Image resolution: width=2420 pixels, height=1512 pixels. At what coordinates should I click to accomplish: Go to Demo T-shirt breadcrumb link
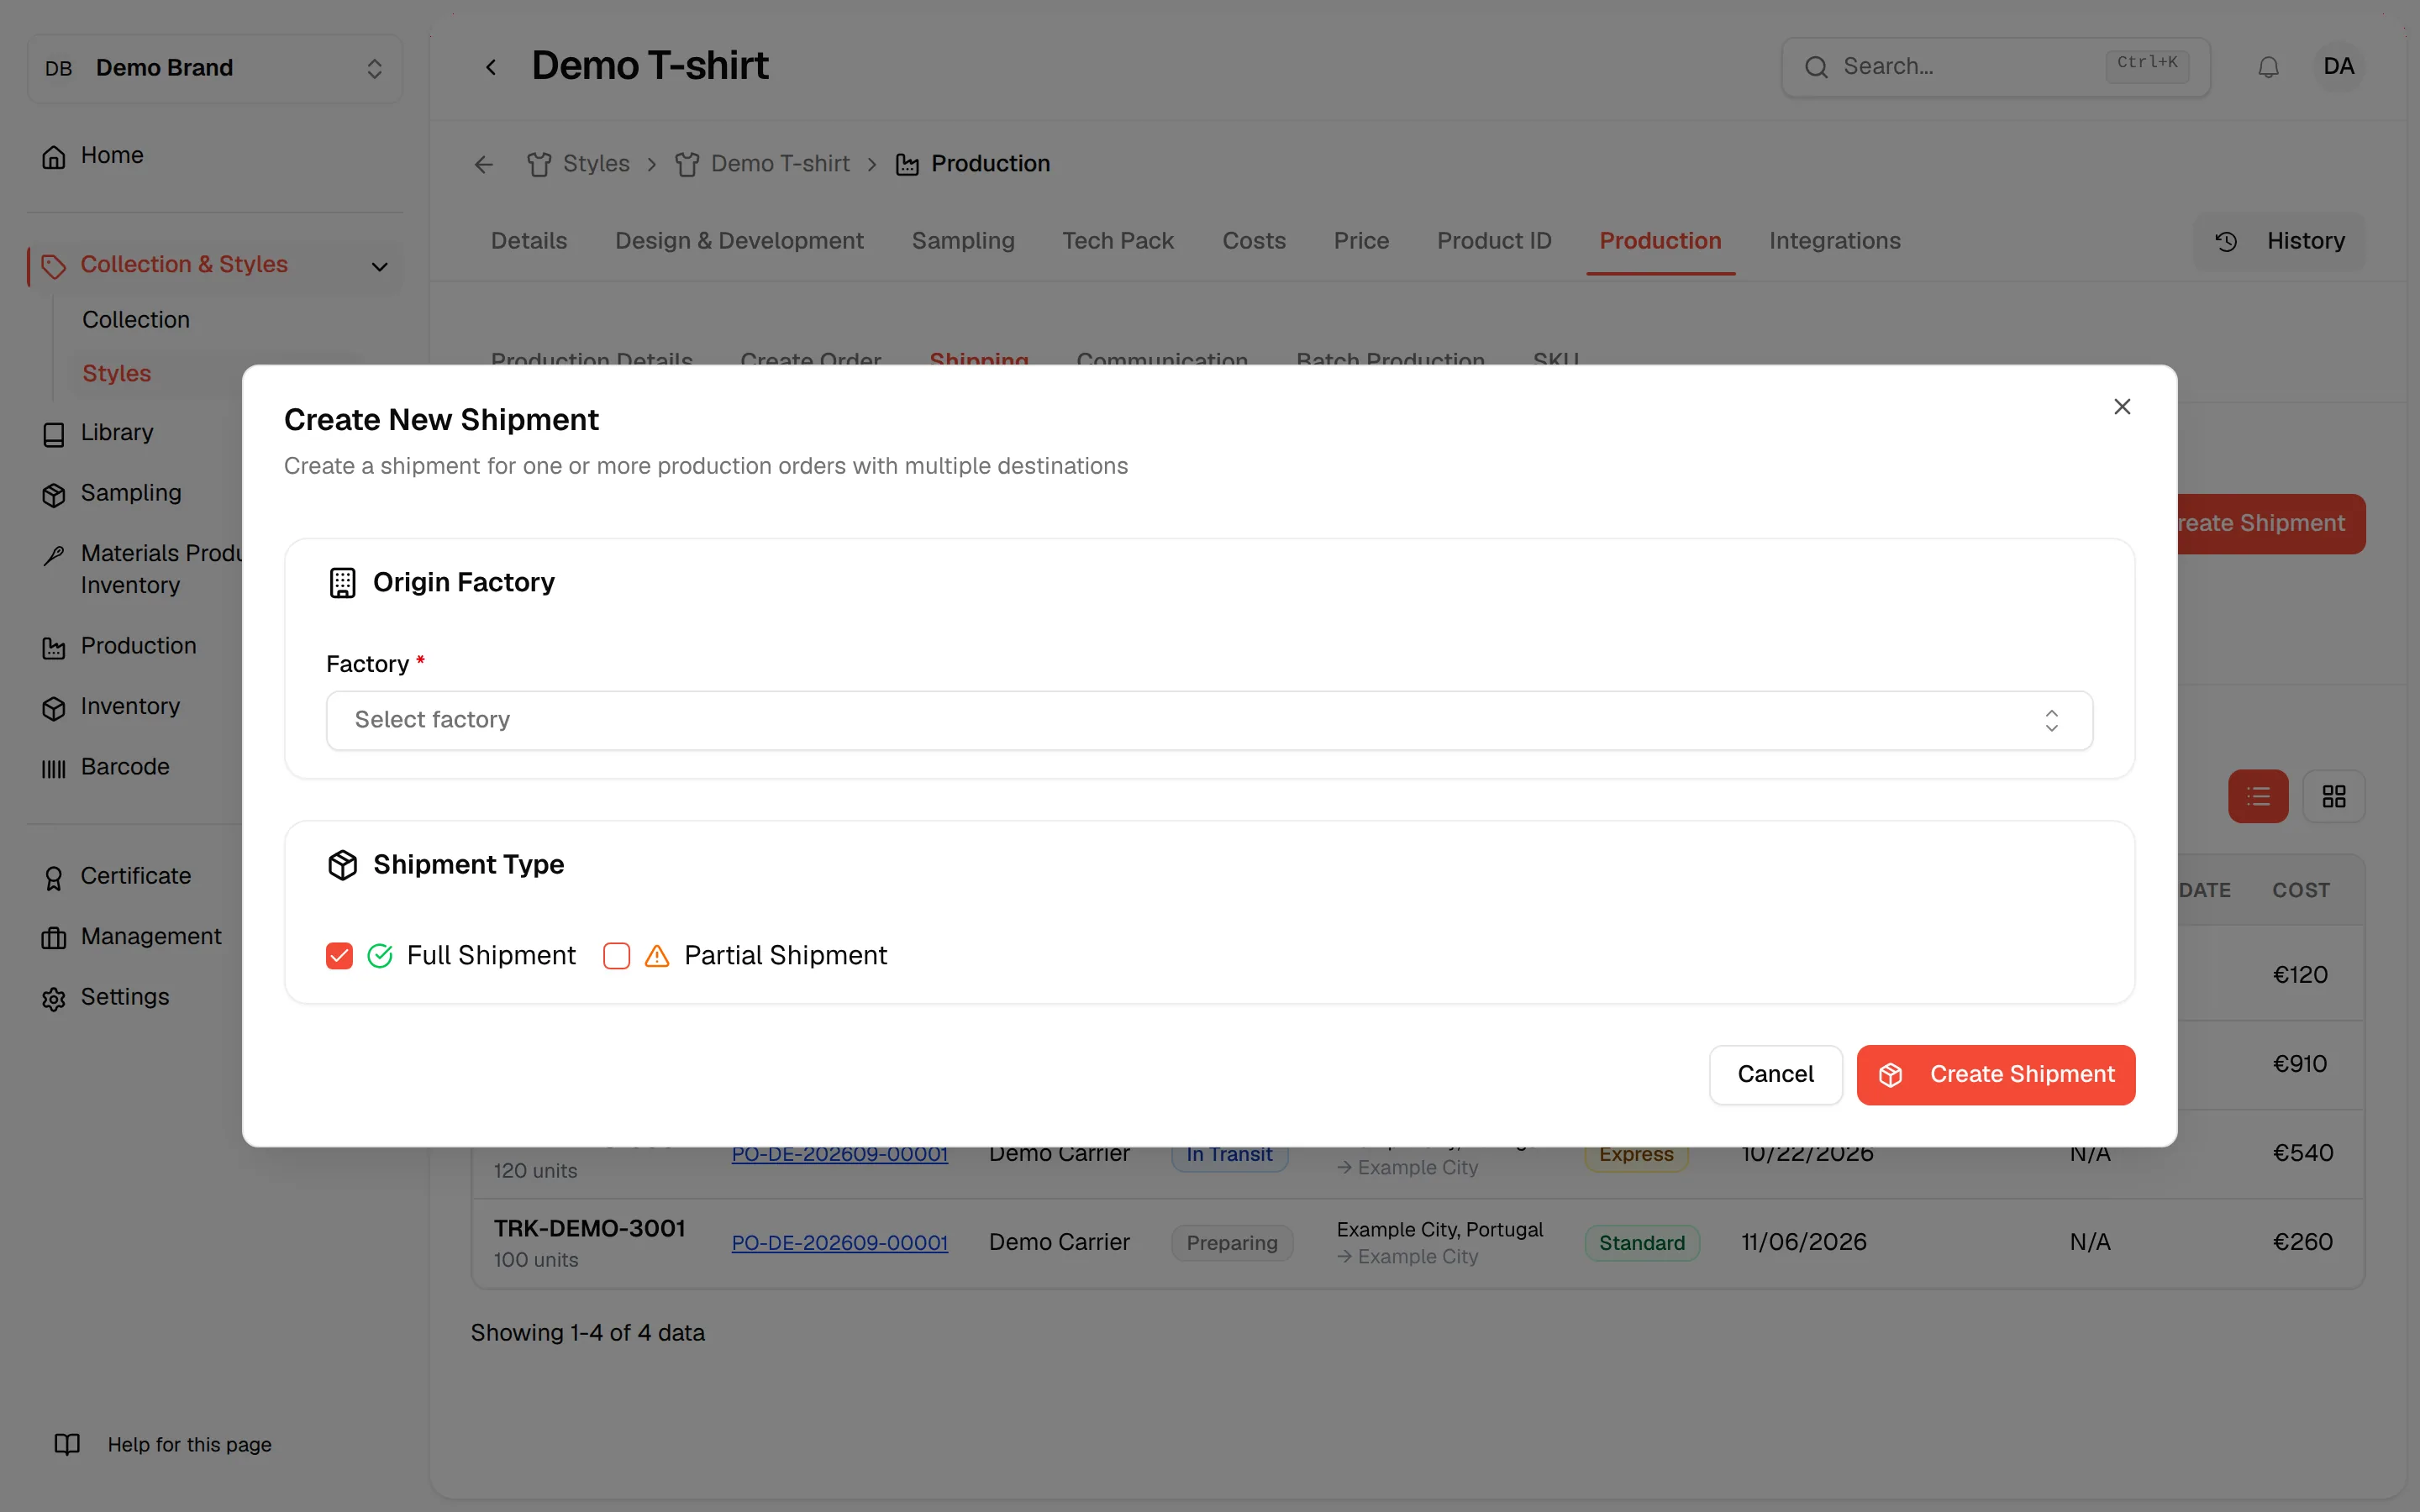click(x=763, y=164)
